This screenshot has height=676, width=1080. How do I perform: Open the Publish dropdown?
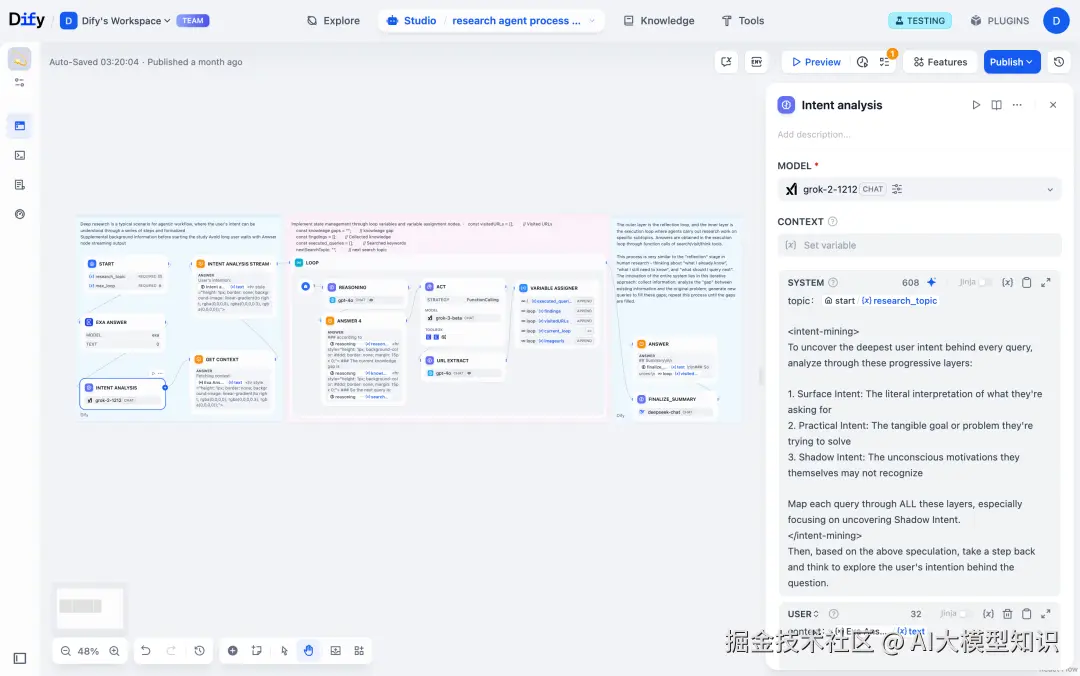pyautogui.click(x=1012, y=62)
